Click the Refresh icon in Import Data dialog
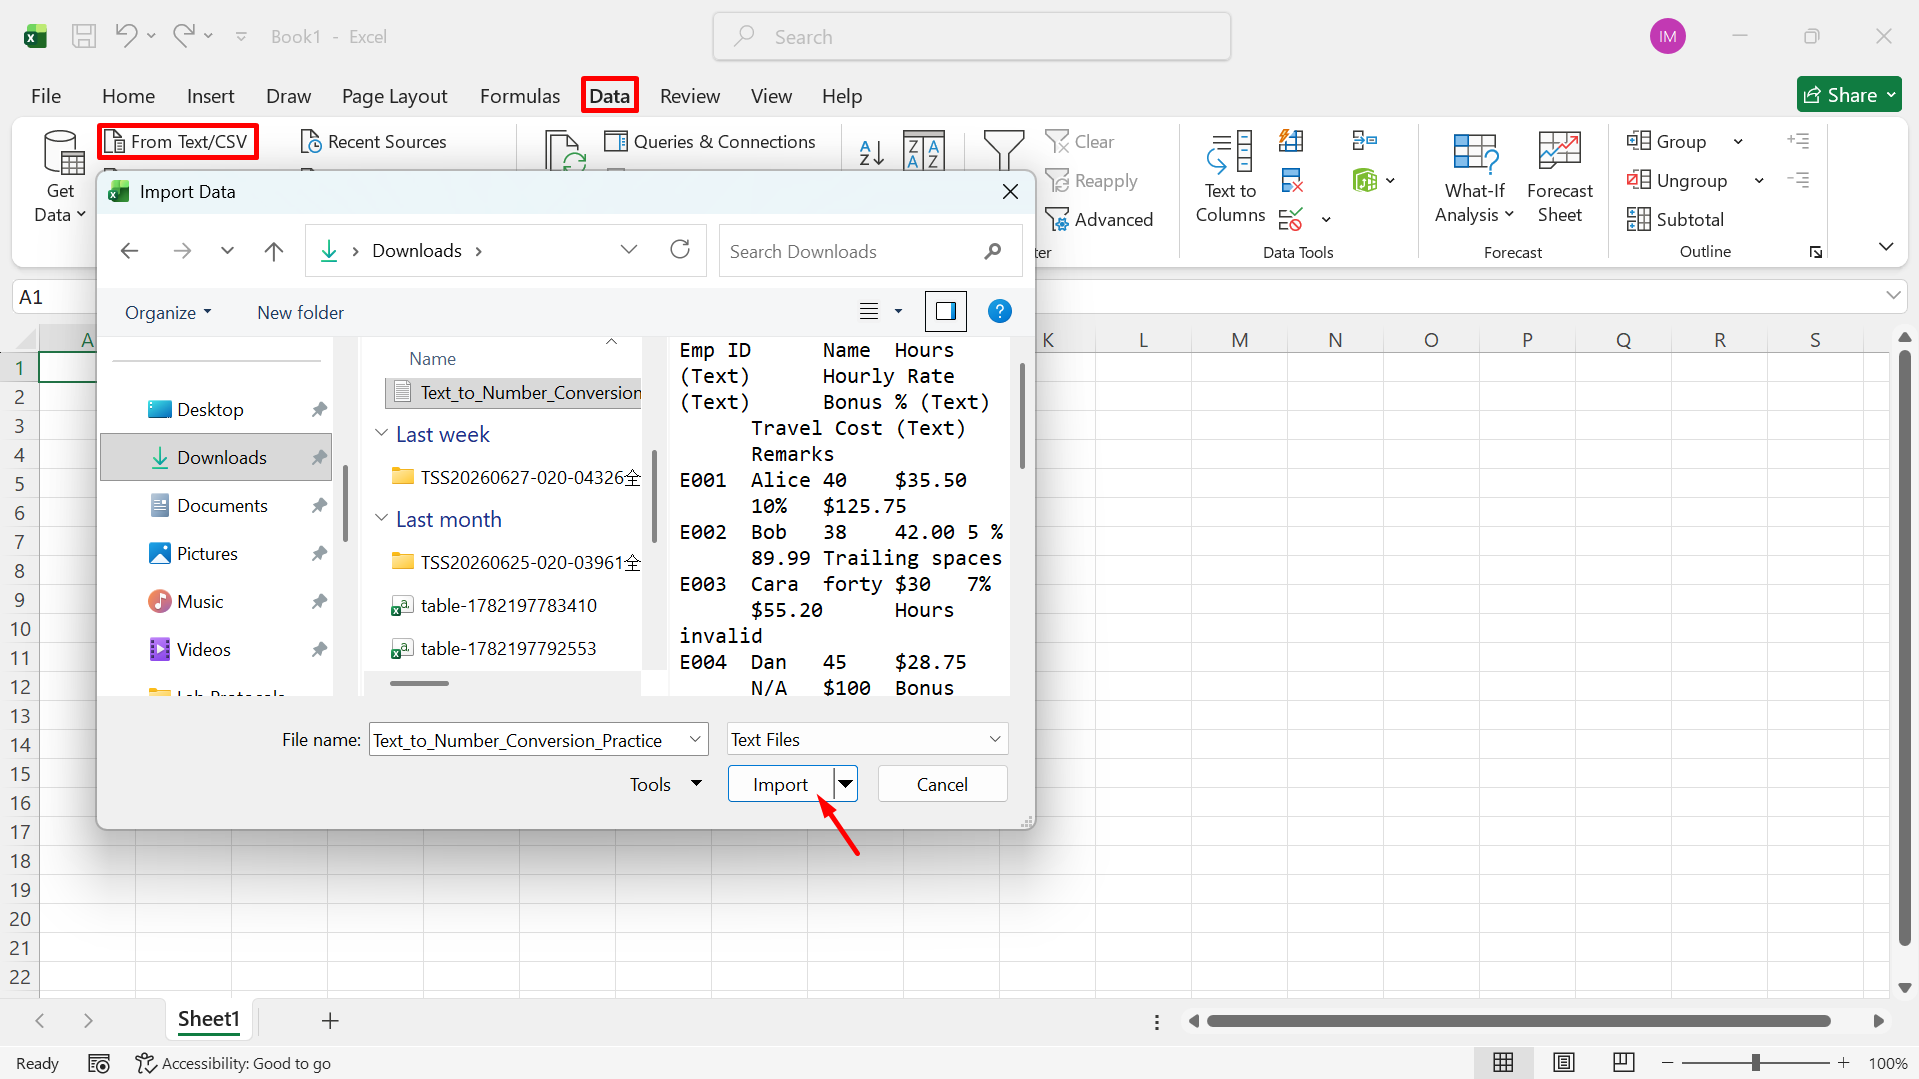 coord(680,250)
